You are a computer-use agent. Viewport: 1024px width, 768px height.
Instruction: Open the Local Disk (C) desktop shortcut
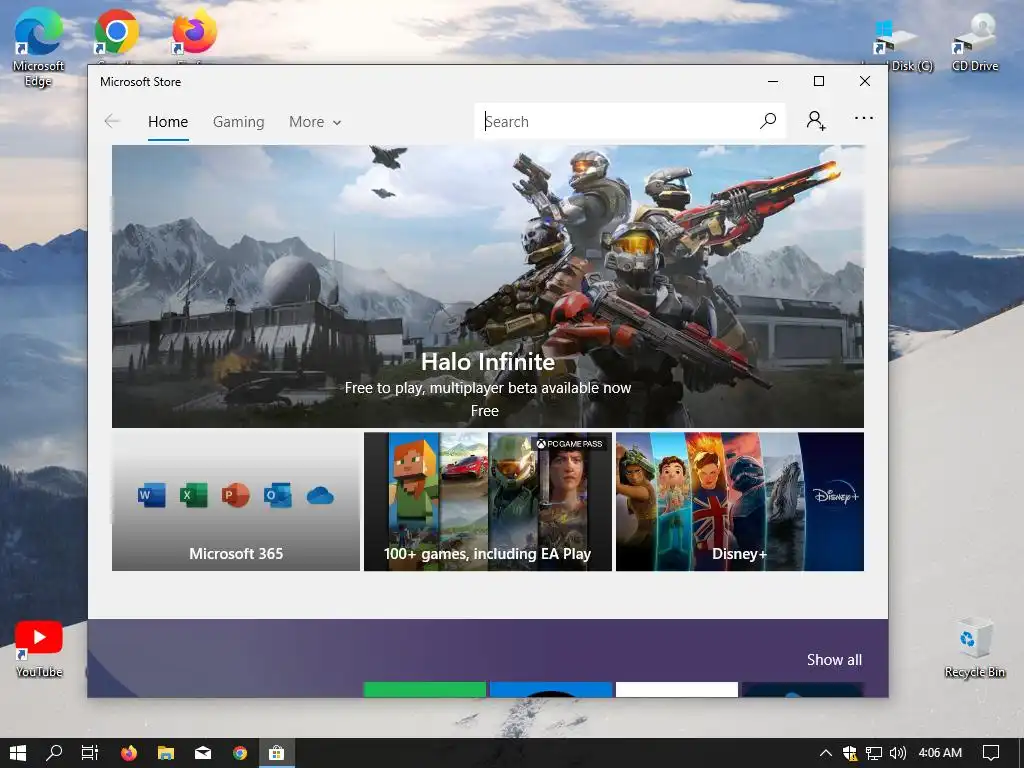click(898, 43)
